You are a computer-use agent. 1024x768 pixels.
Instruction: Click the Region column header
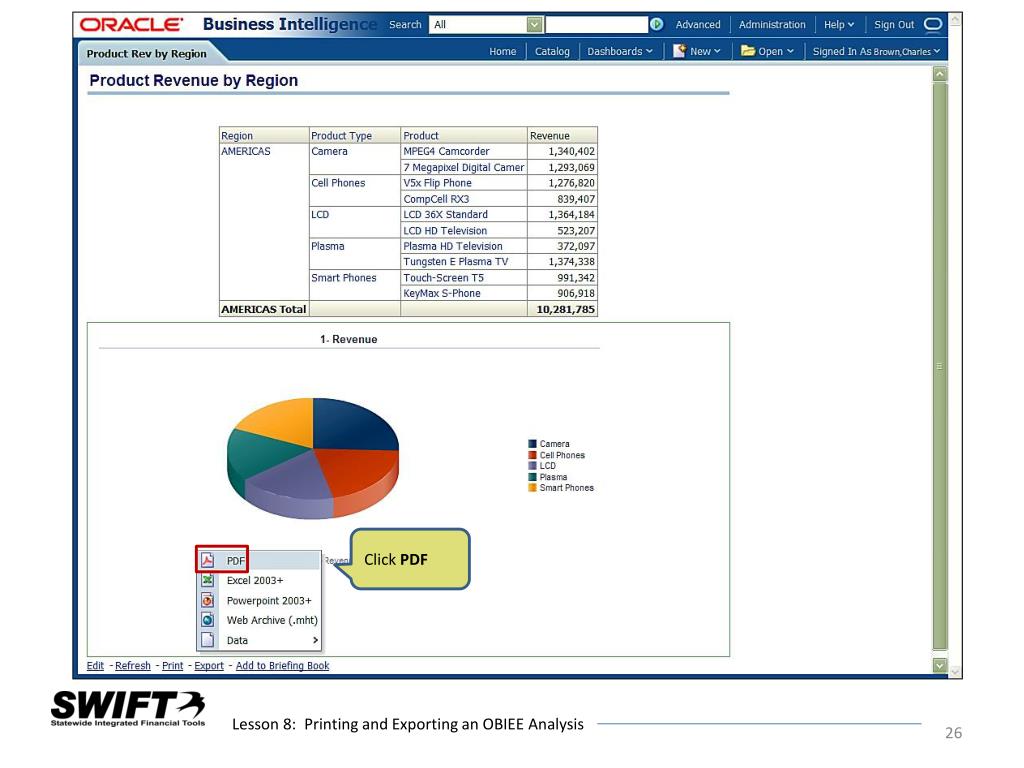click(263, 135)
